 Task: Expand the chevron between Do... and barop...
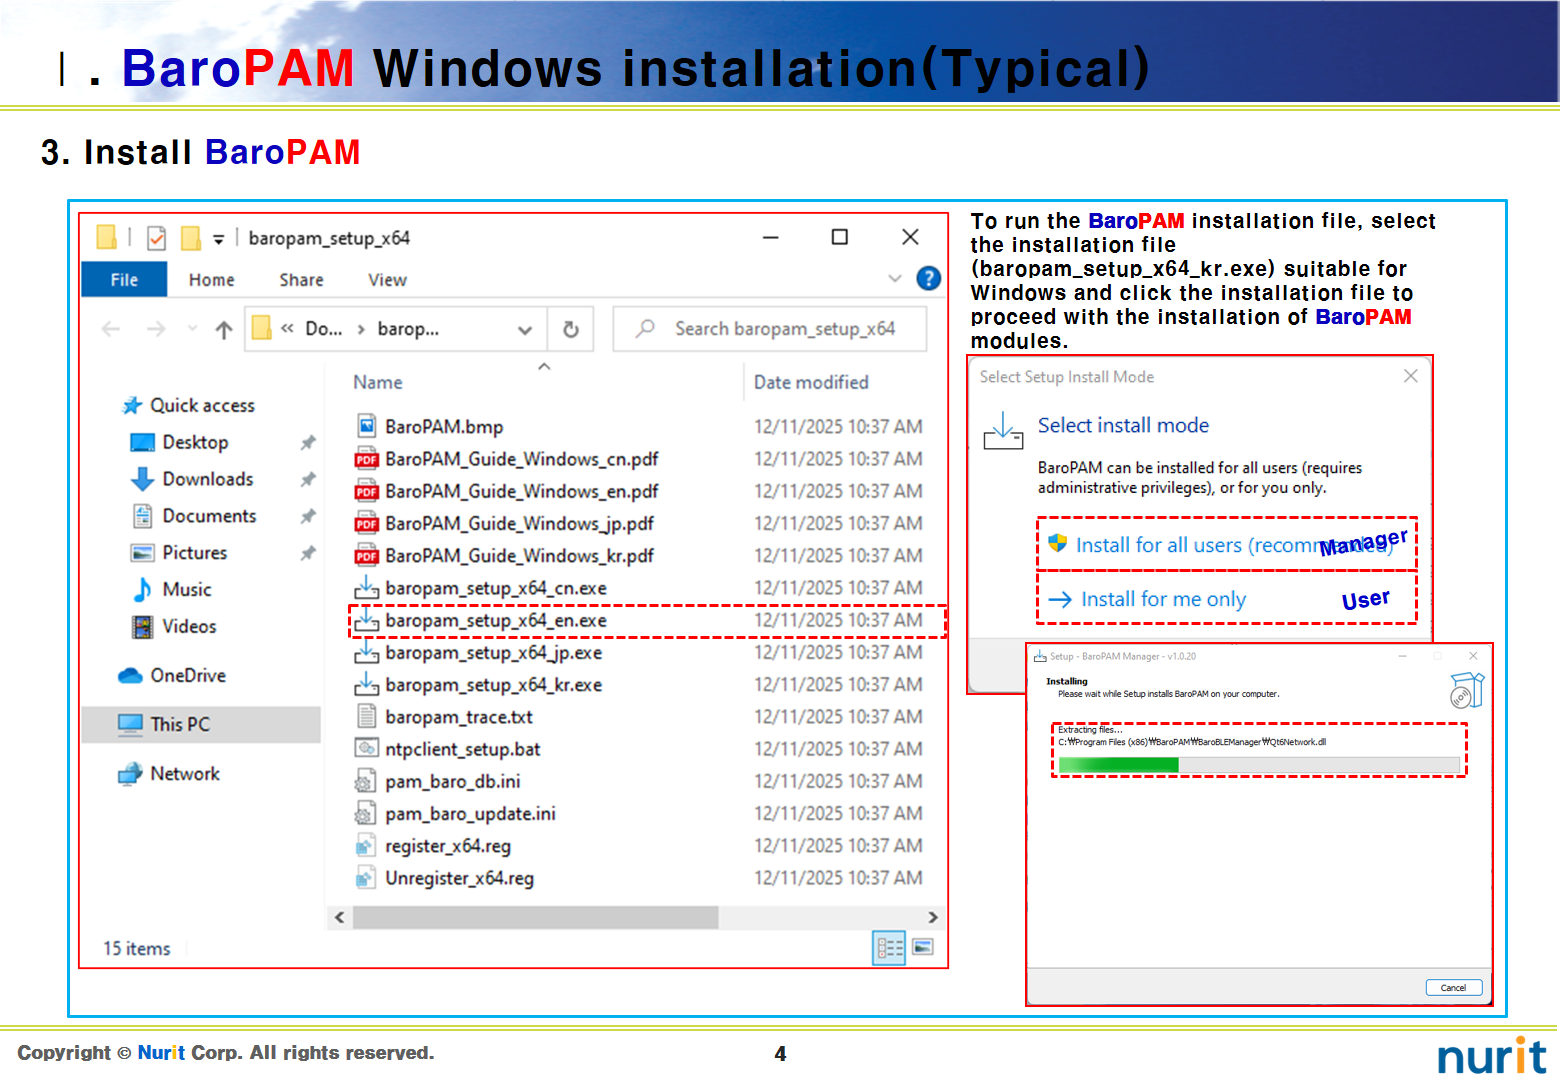pyautogui.click(x=360, y=329)
